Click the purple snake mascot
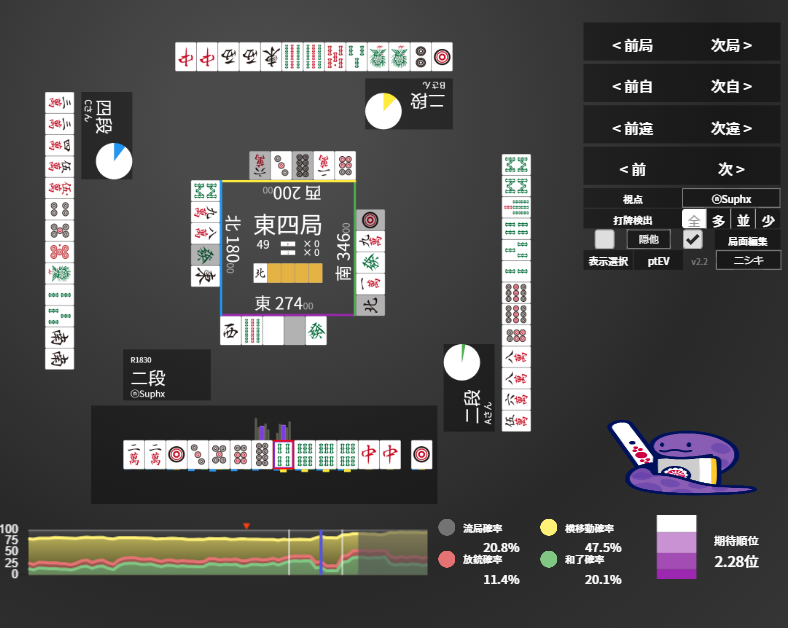This screenshot has width=788, height=628. tap(682, 458)
